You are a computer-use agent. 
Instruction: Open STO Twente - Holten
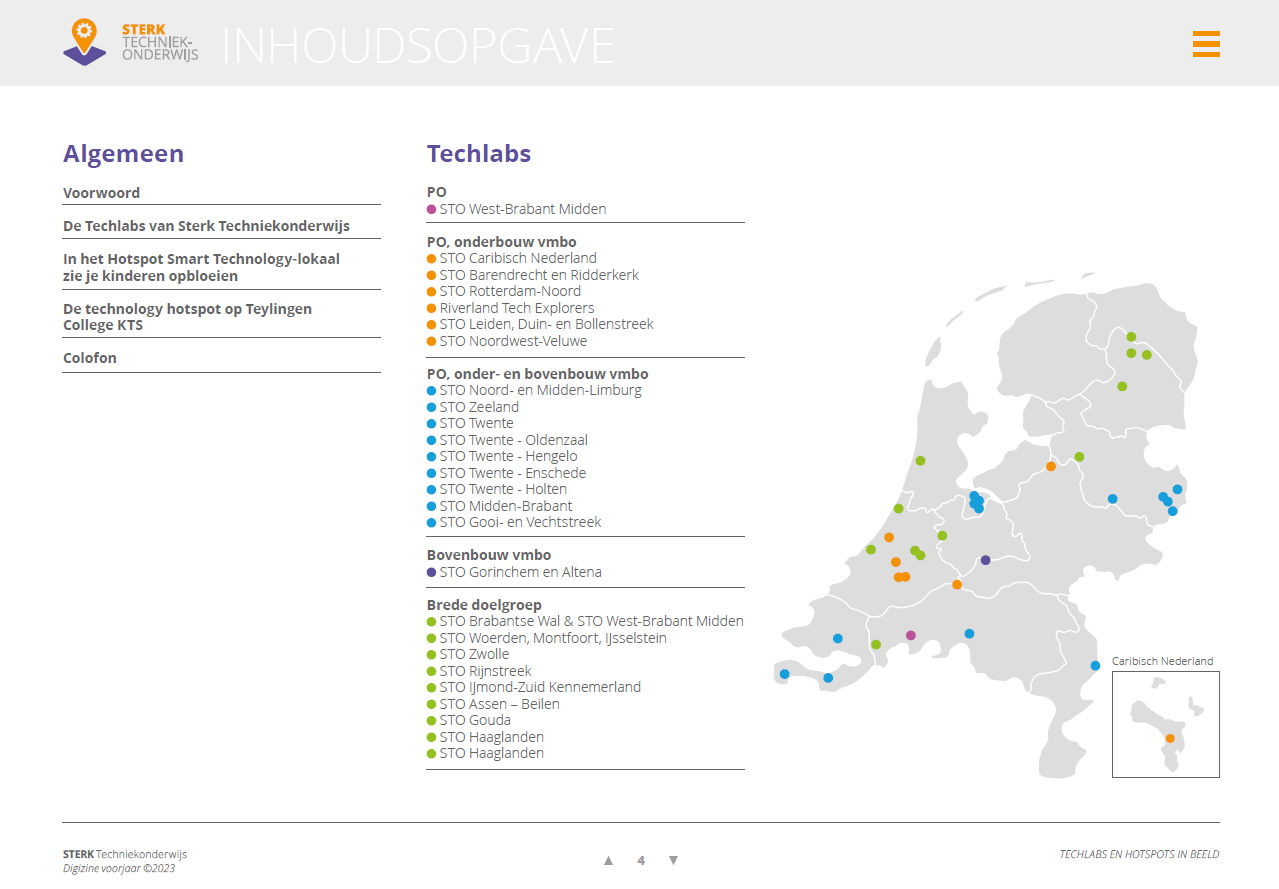(x=497, y=489)
